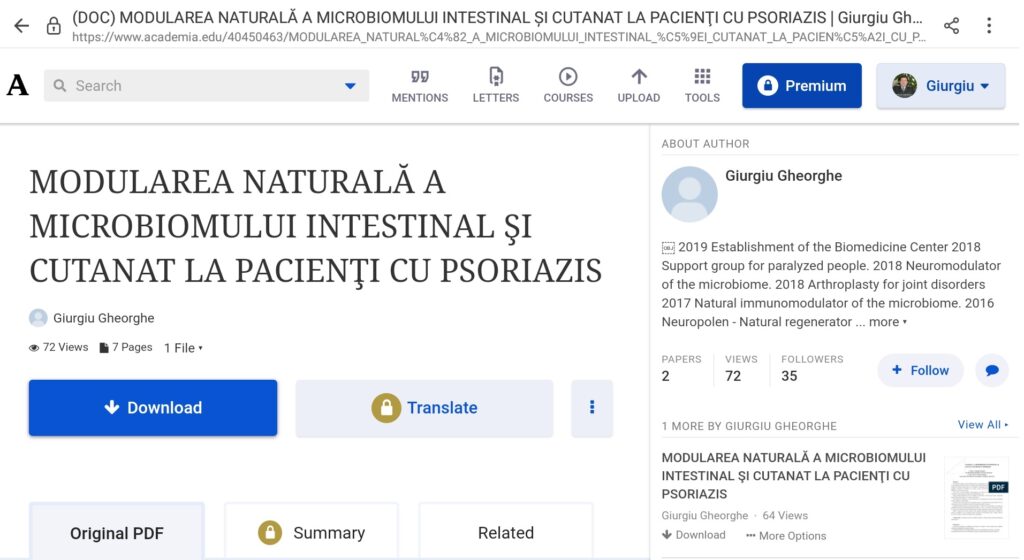Click the blue Download button
This screenshot has height=560, width=1024.
click(x=153, y=408)
